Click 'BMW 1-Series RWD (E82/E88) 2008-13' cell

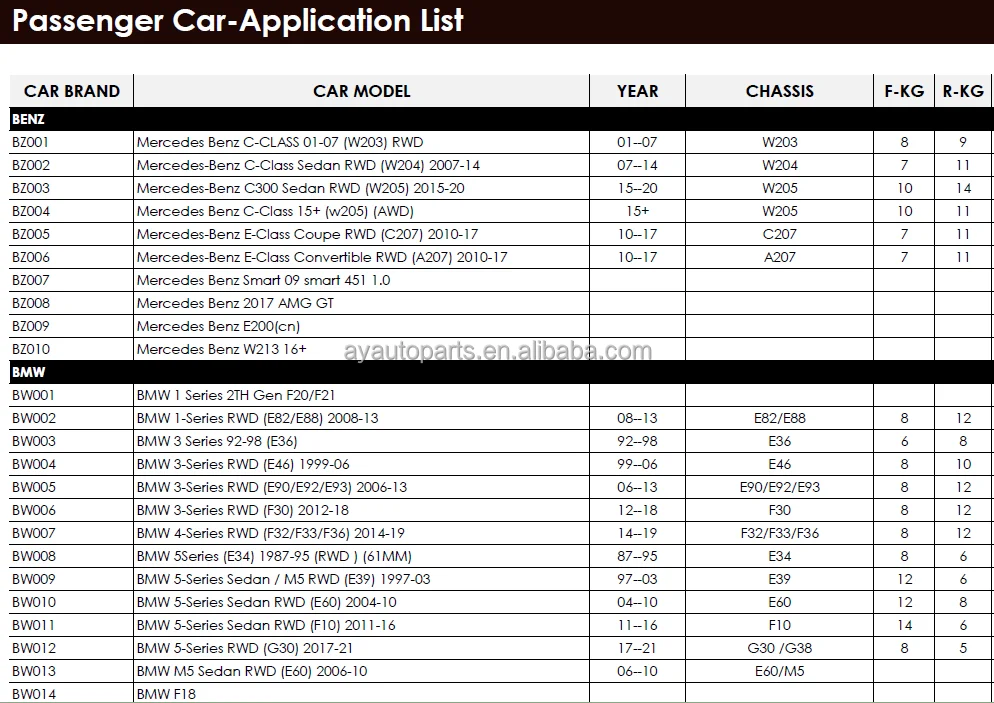pyautogui.click(x=361, y=418)
